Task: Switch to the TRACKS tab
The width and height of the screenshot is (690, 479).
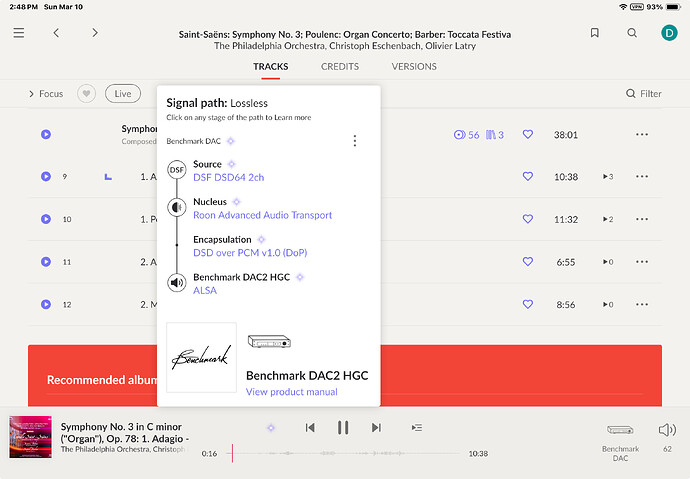Action: click(271, 66)
